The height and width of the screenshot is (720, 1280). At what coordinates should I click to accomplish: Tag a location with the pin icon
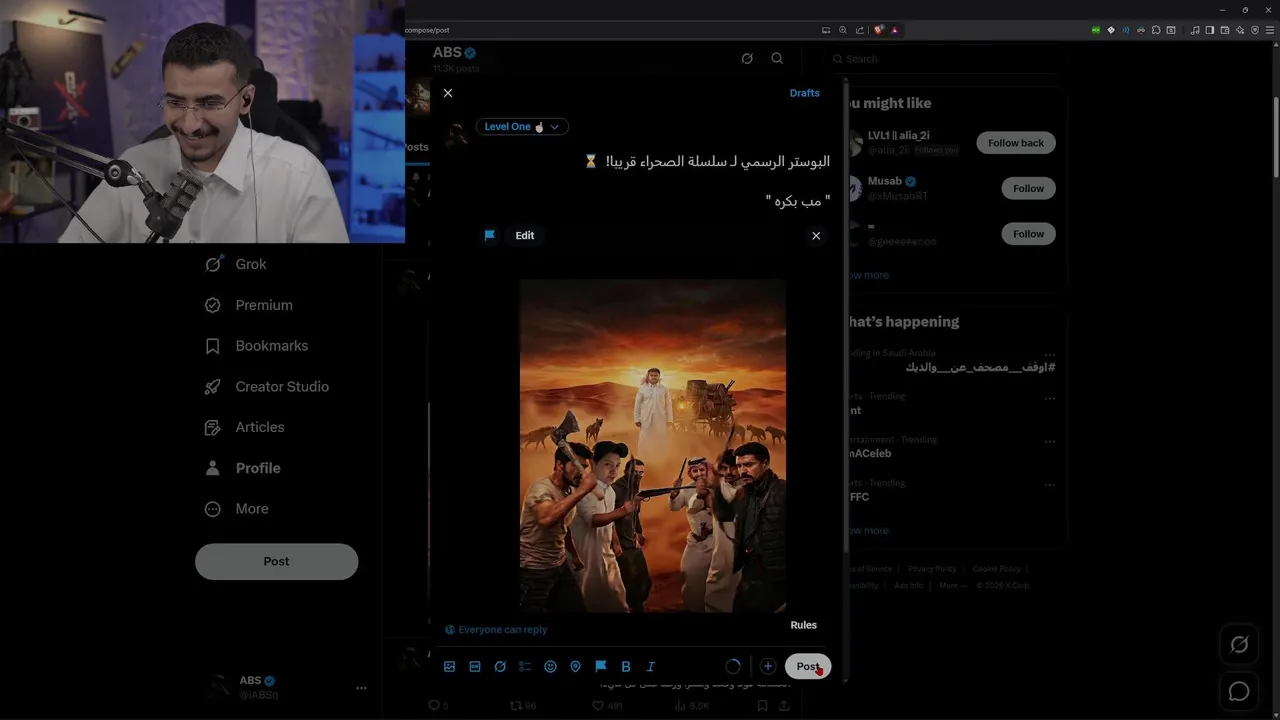[575, 666]
